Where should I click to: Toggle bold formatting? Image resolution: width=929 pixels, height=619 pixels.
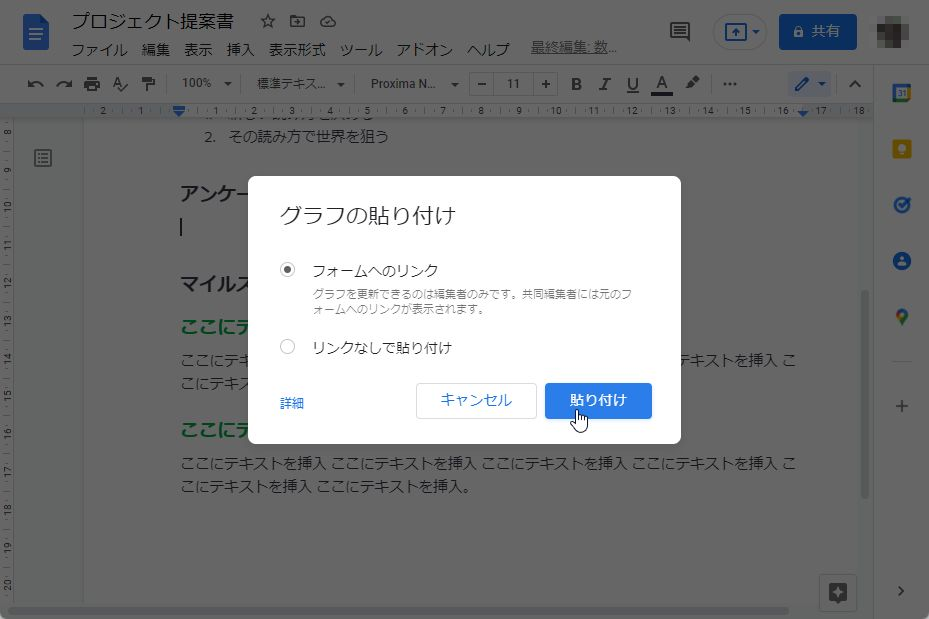pos(575,84)
